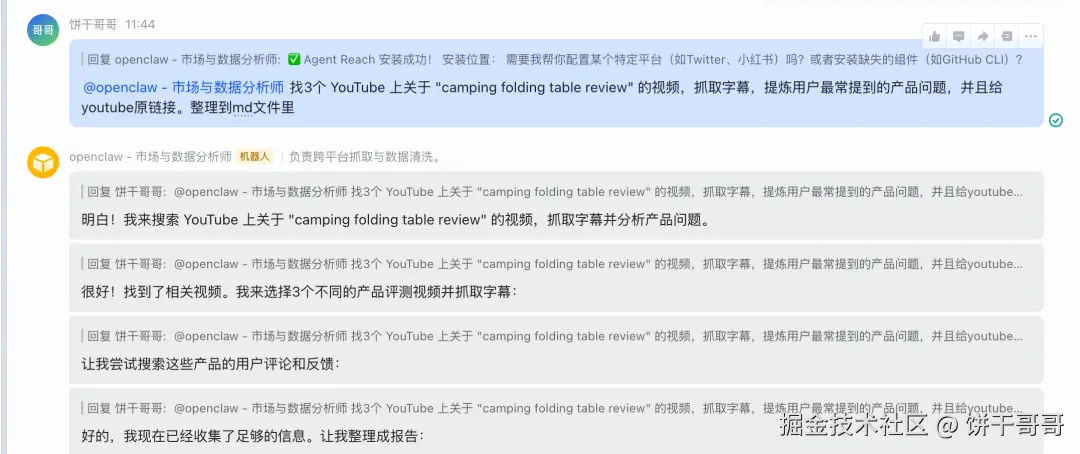
Task: Click the green read-status check mark
Action: click(1055, 121)
